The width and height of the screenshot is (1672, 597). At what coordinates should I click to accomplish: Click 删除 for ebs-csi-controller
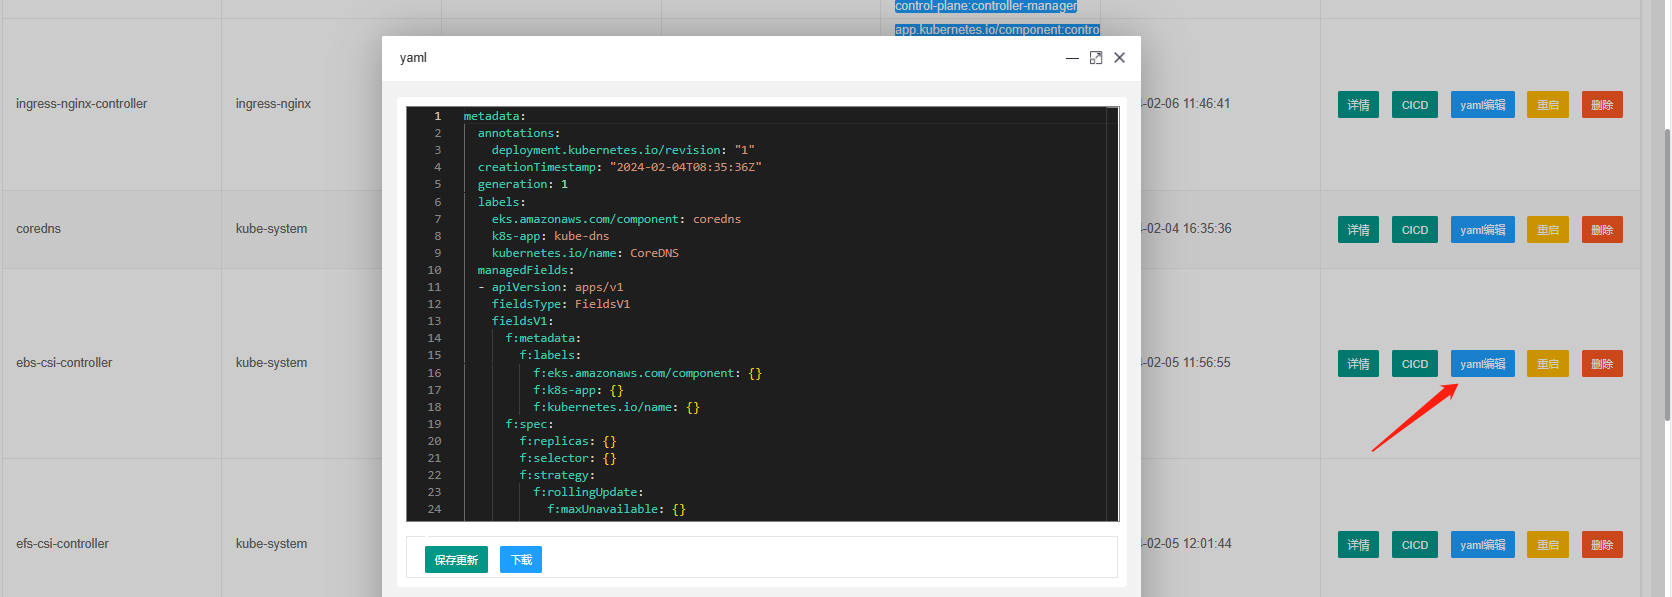(1602, 364)
